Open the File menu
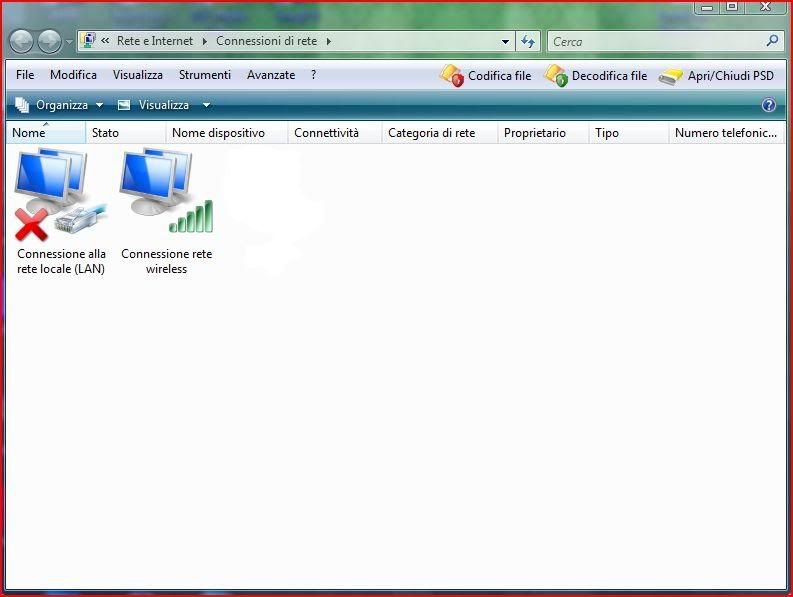 tap(25, 75)
